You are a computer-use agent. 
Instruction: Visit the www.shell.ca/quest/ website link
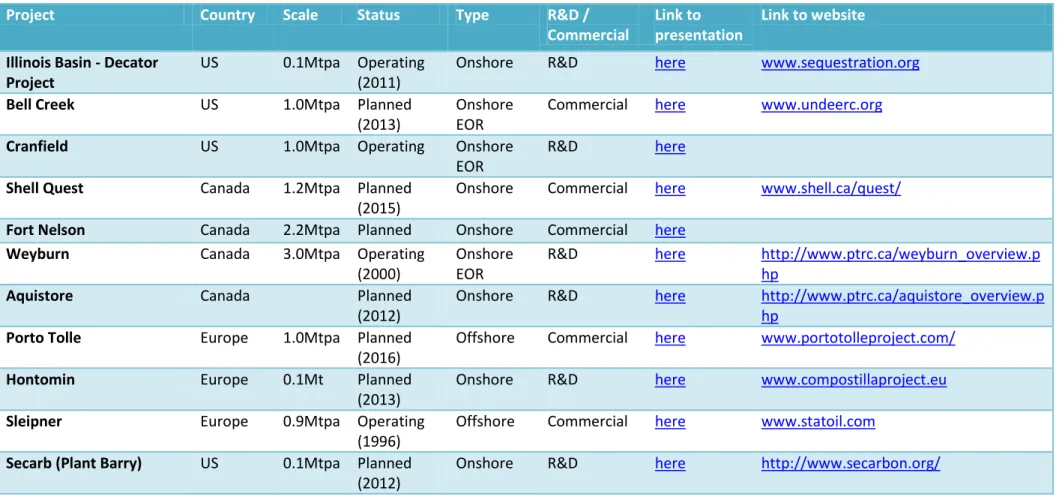point(831,188)
